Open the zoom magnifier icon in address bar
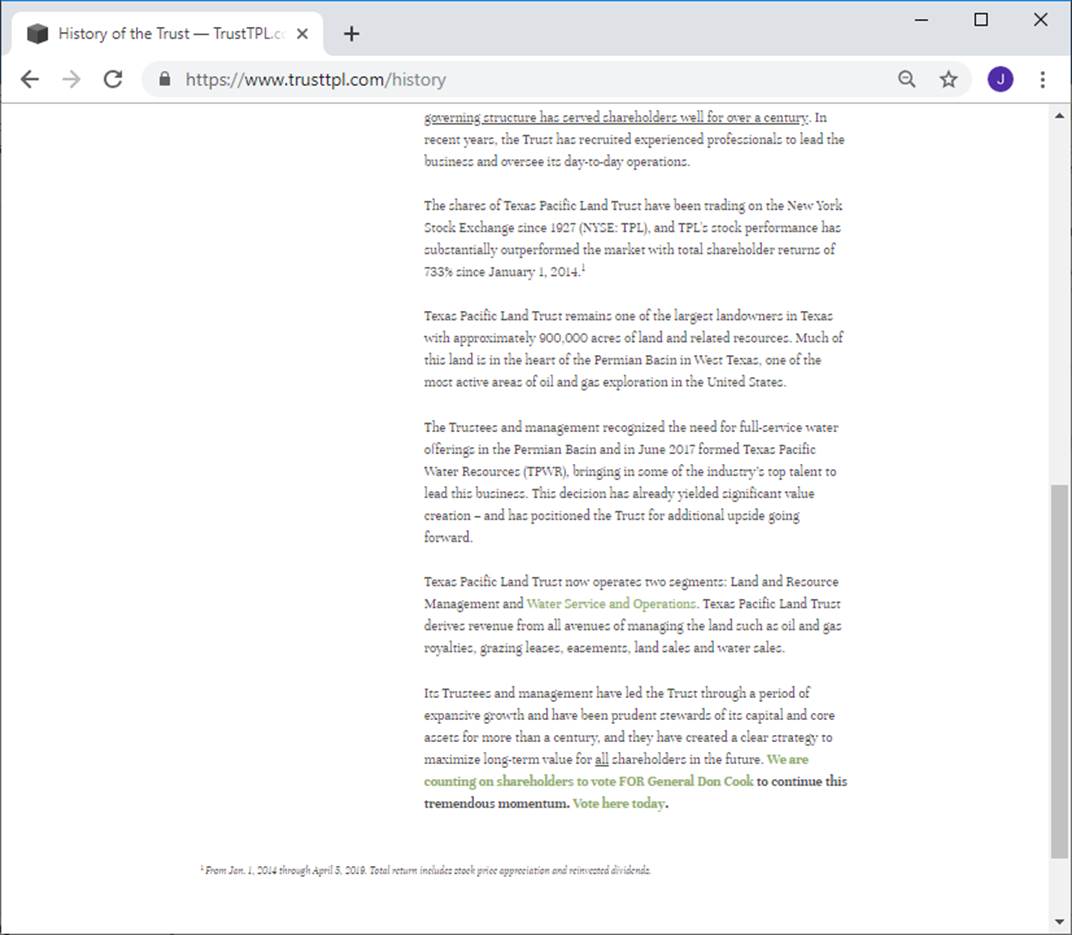1072x935 pixels. pos(906,80)
